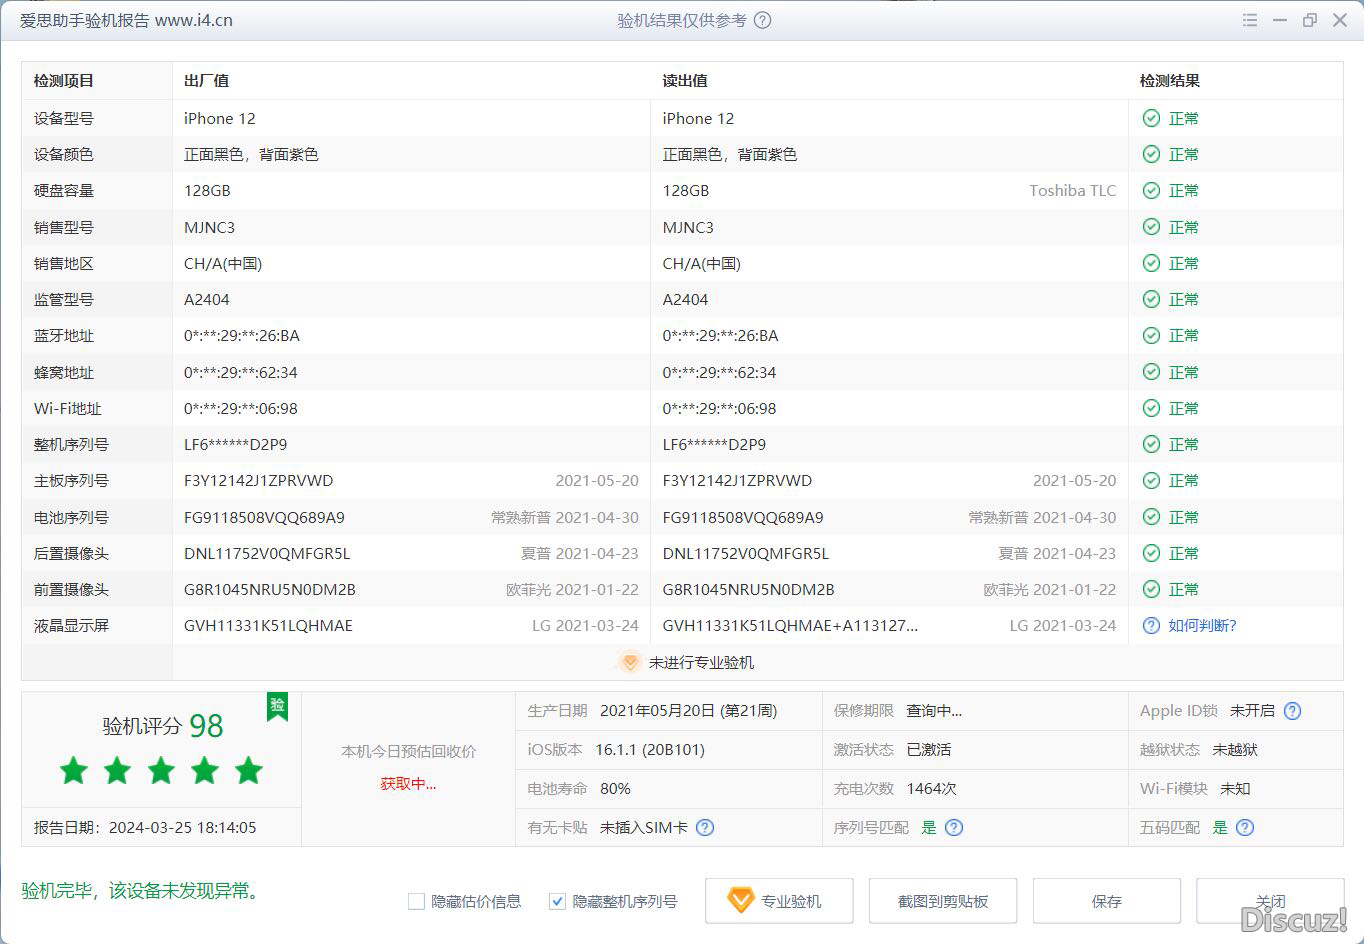This screenshot has width=1364, height=944.
Task: Click the 未进行专业验机 notice text
Action: (701, 662)
